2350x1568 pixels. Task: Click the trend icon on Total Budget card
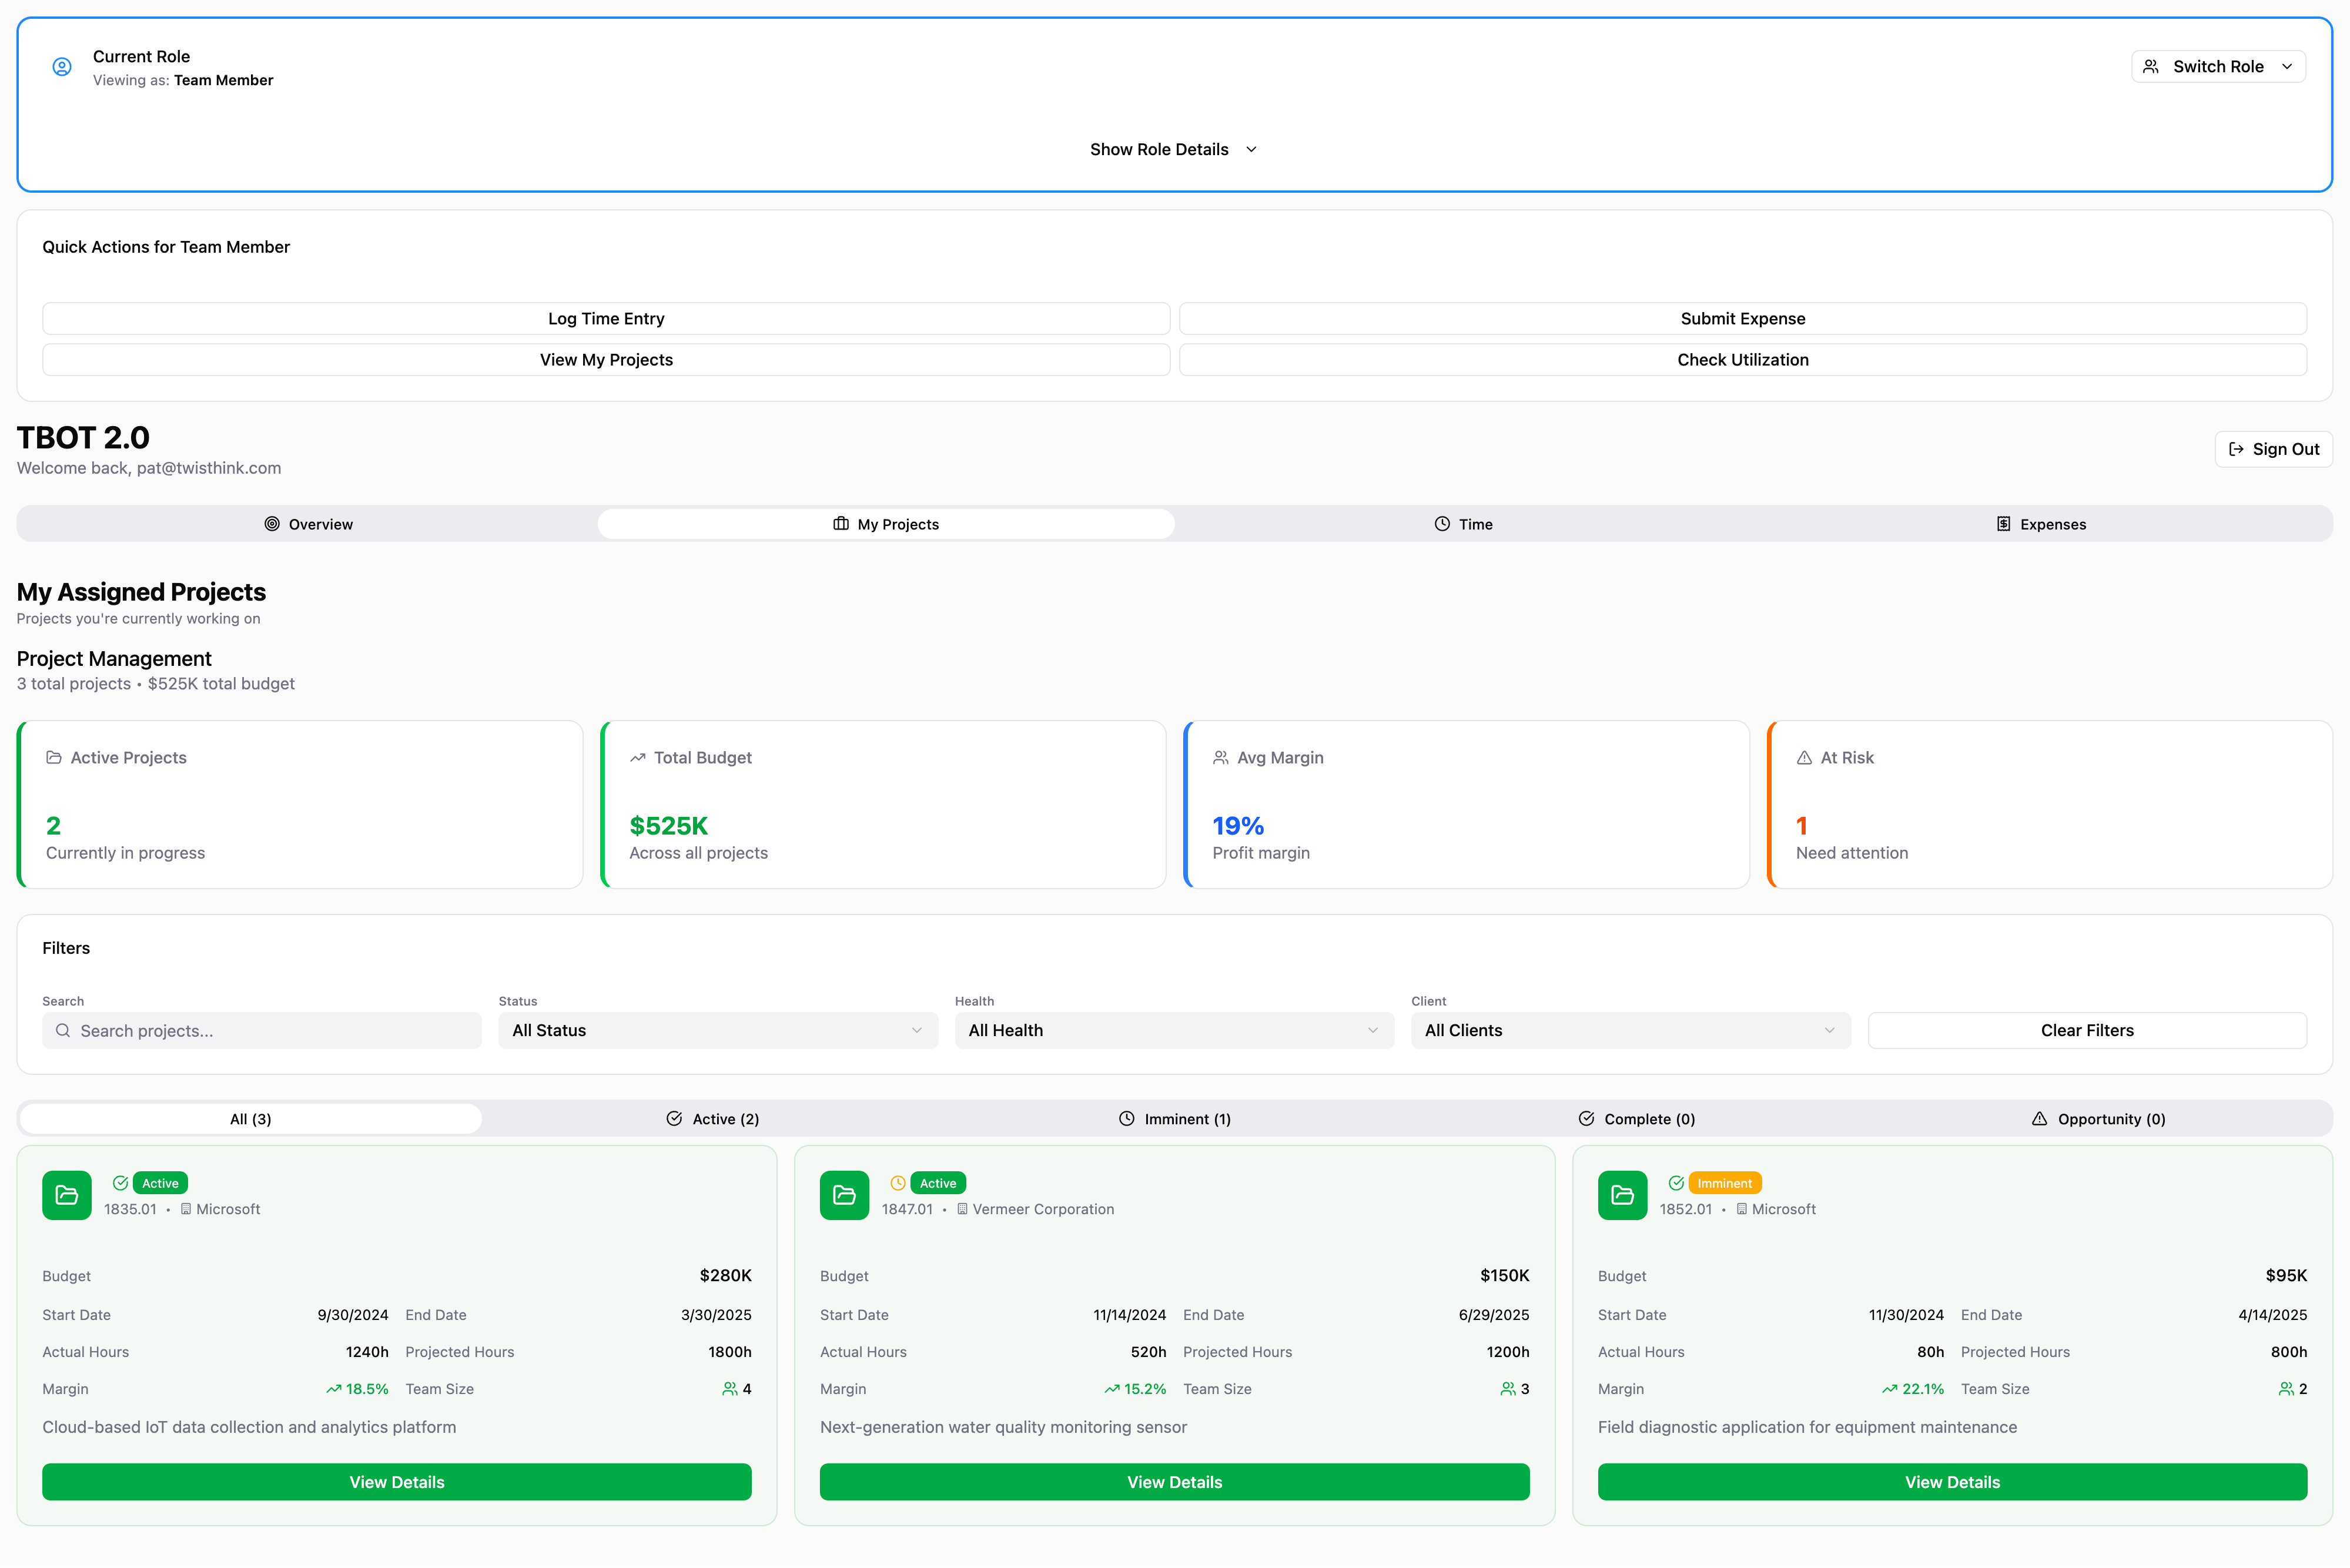[638, 758]
